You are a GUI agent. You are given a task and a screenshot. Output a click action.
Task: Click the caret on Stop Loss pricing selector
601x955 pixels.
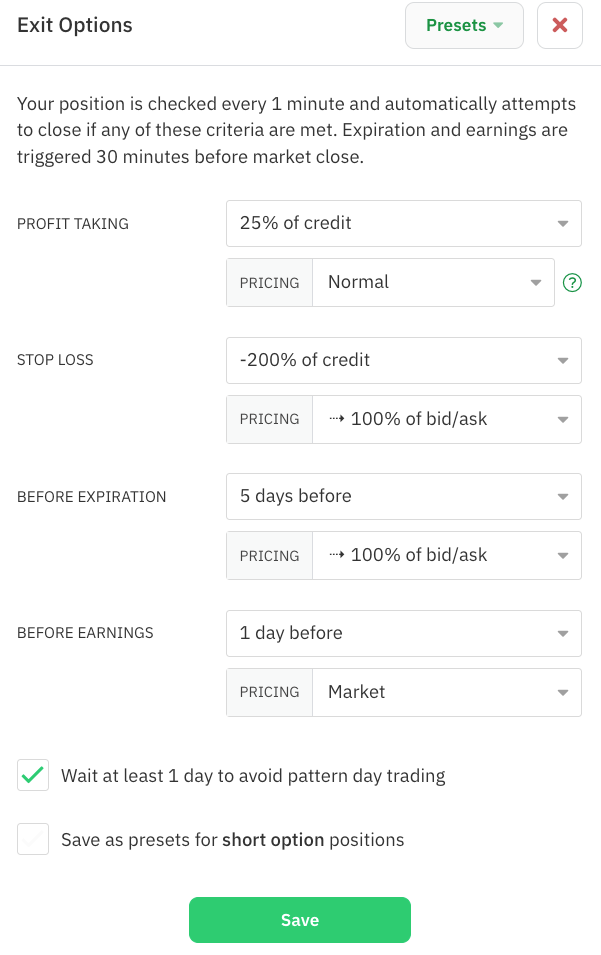[x=563, y=420]
